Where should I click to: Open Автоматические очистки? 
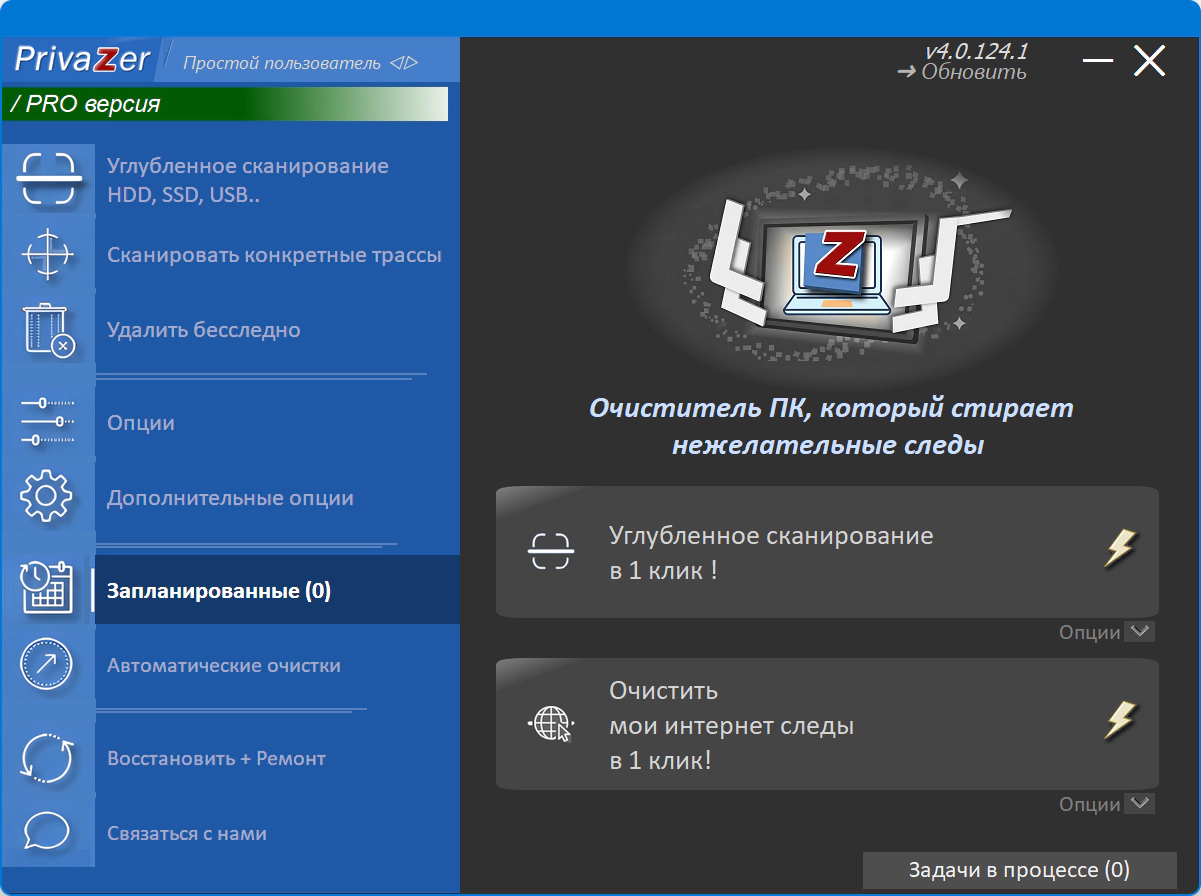click(x=224, y=665)
